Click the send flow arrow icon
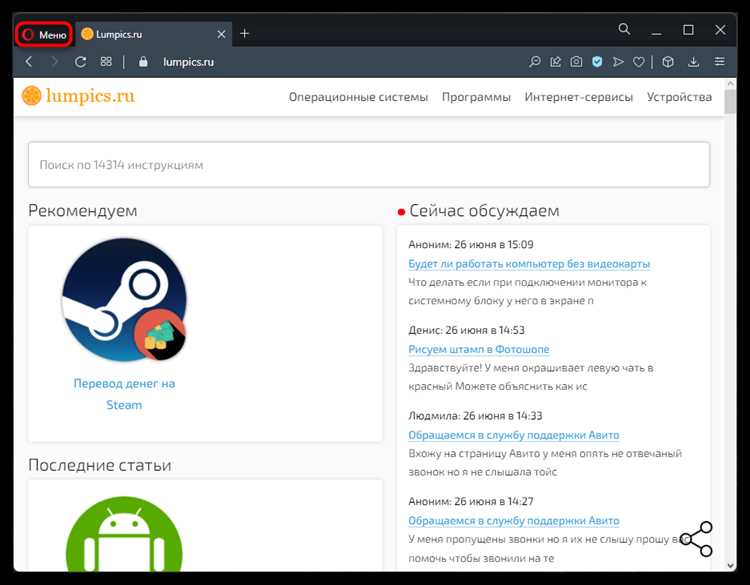Screen dimensions: 750x585 tap(618, 62)
